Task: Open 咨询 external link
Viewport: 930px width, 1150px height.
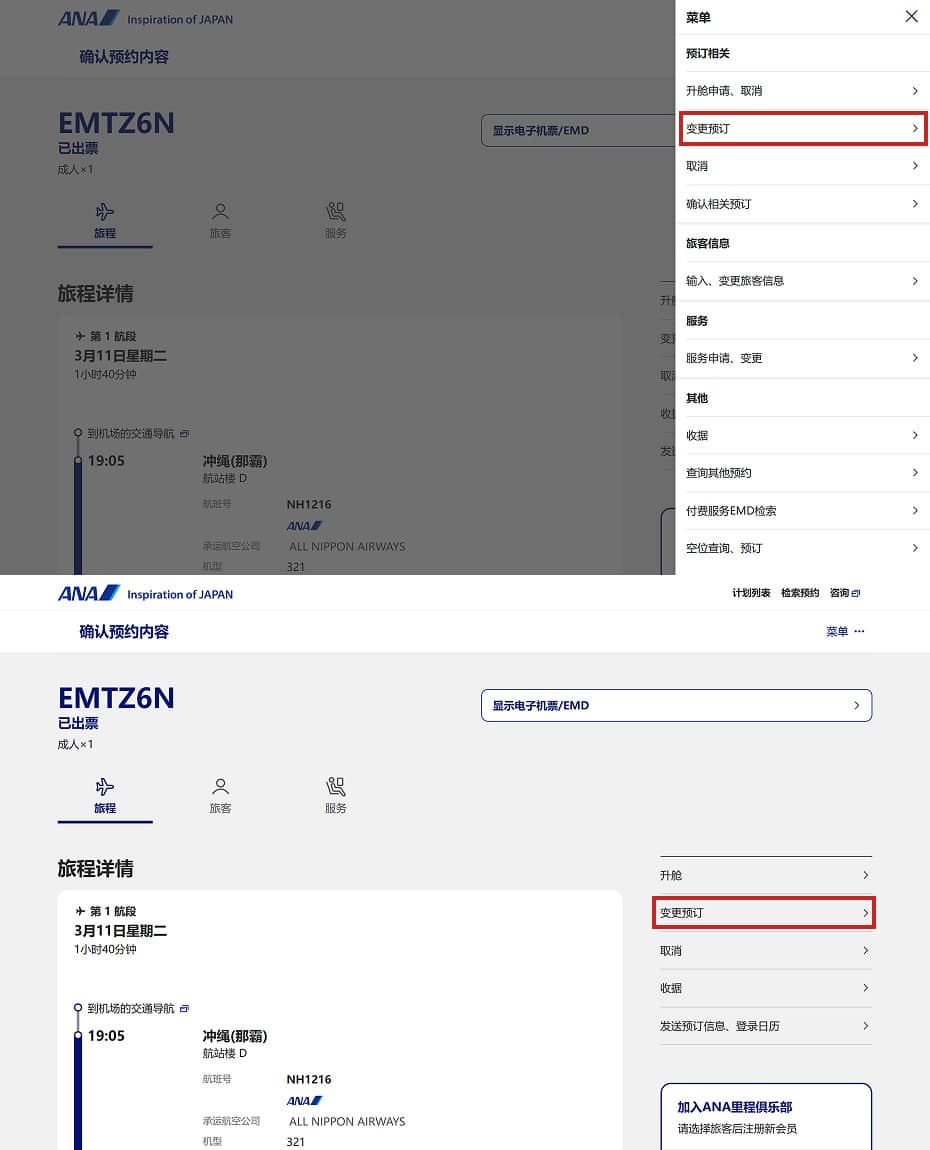Action: click(x=844, y=593)
